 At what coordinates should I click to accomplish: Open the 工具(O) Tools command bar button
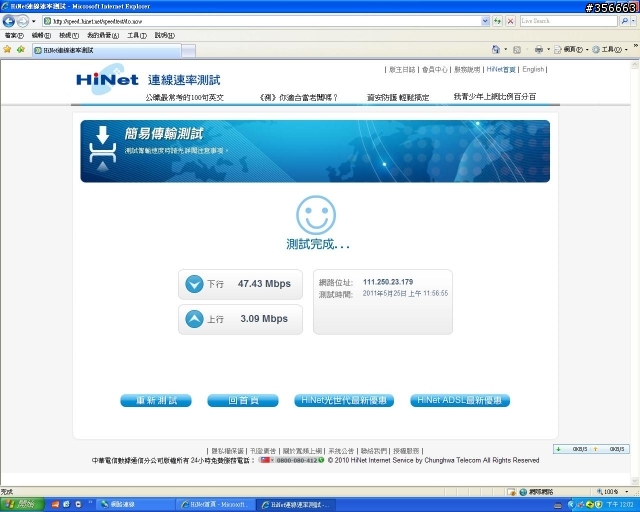pyautogui.click(x=610, y=49)
